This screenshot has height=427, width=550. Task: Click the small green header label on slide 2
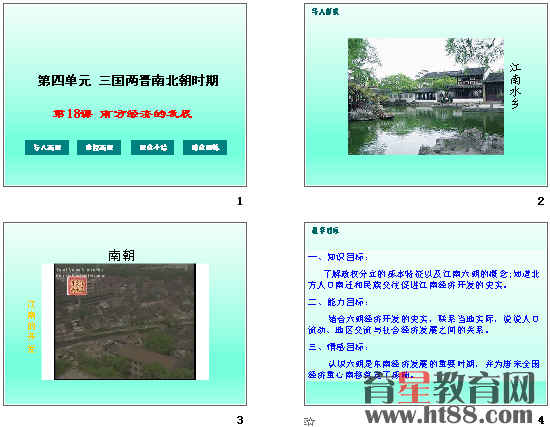325,12
